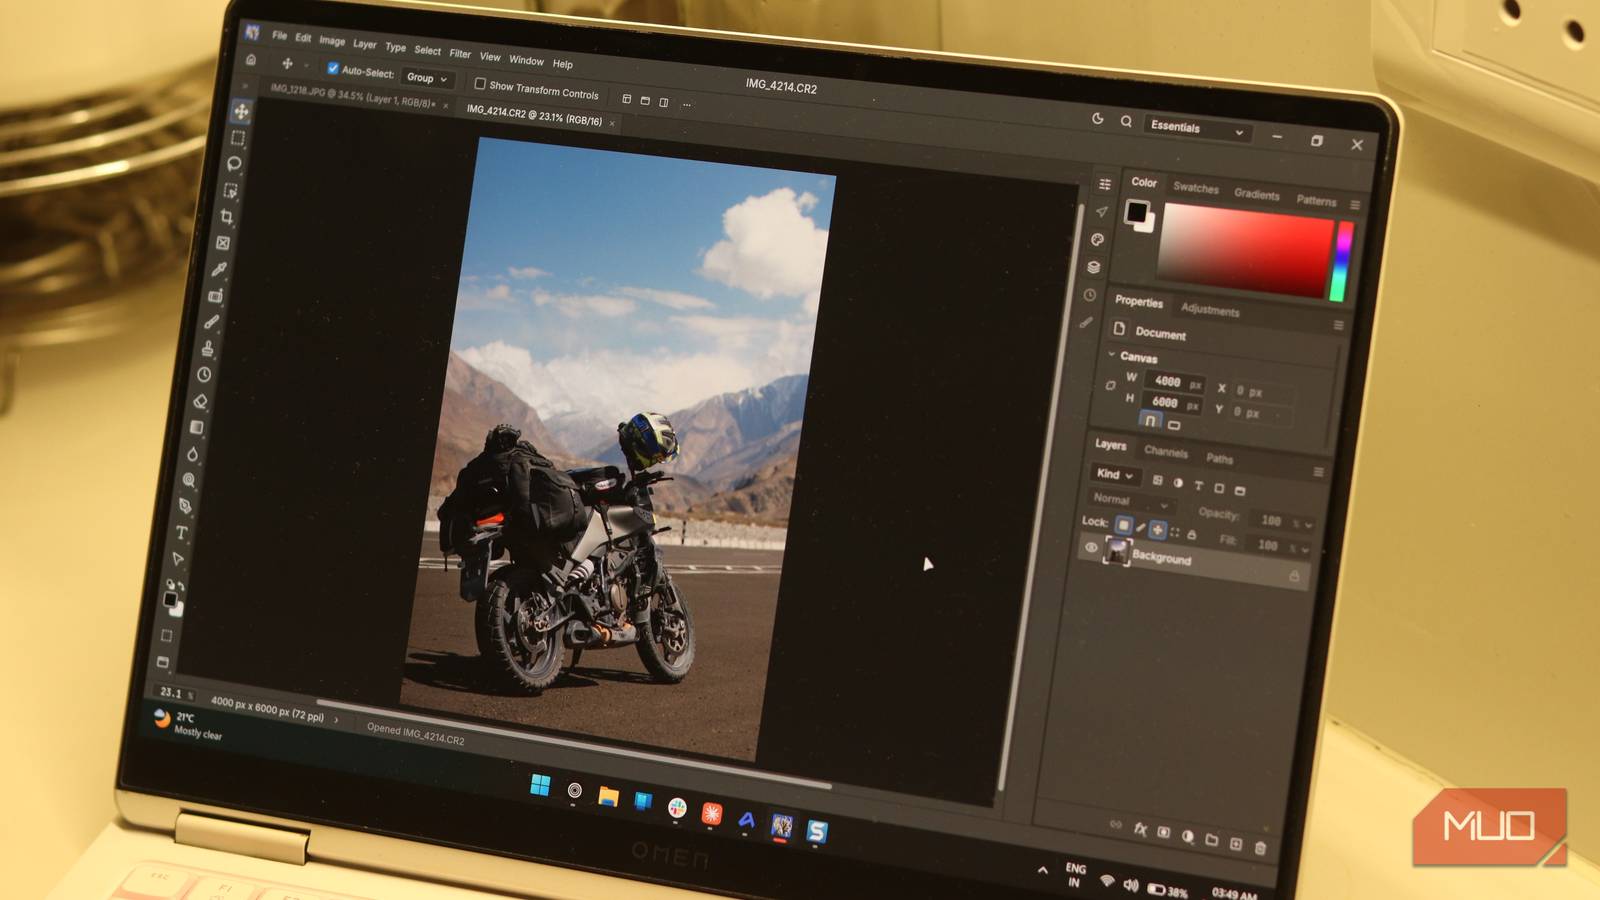1600x900 pixels.
Task: Enable Show Transform Controls checkbox
Action: [x=480, y=84]
